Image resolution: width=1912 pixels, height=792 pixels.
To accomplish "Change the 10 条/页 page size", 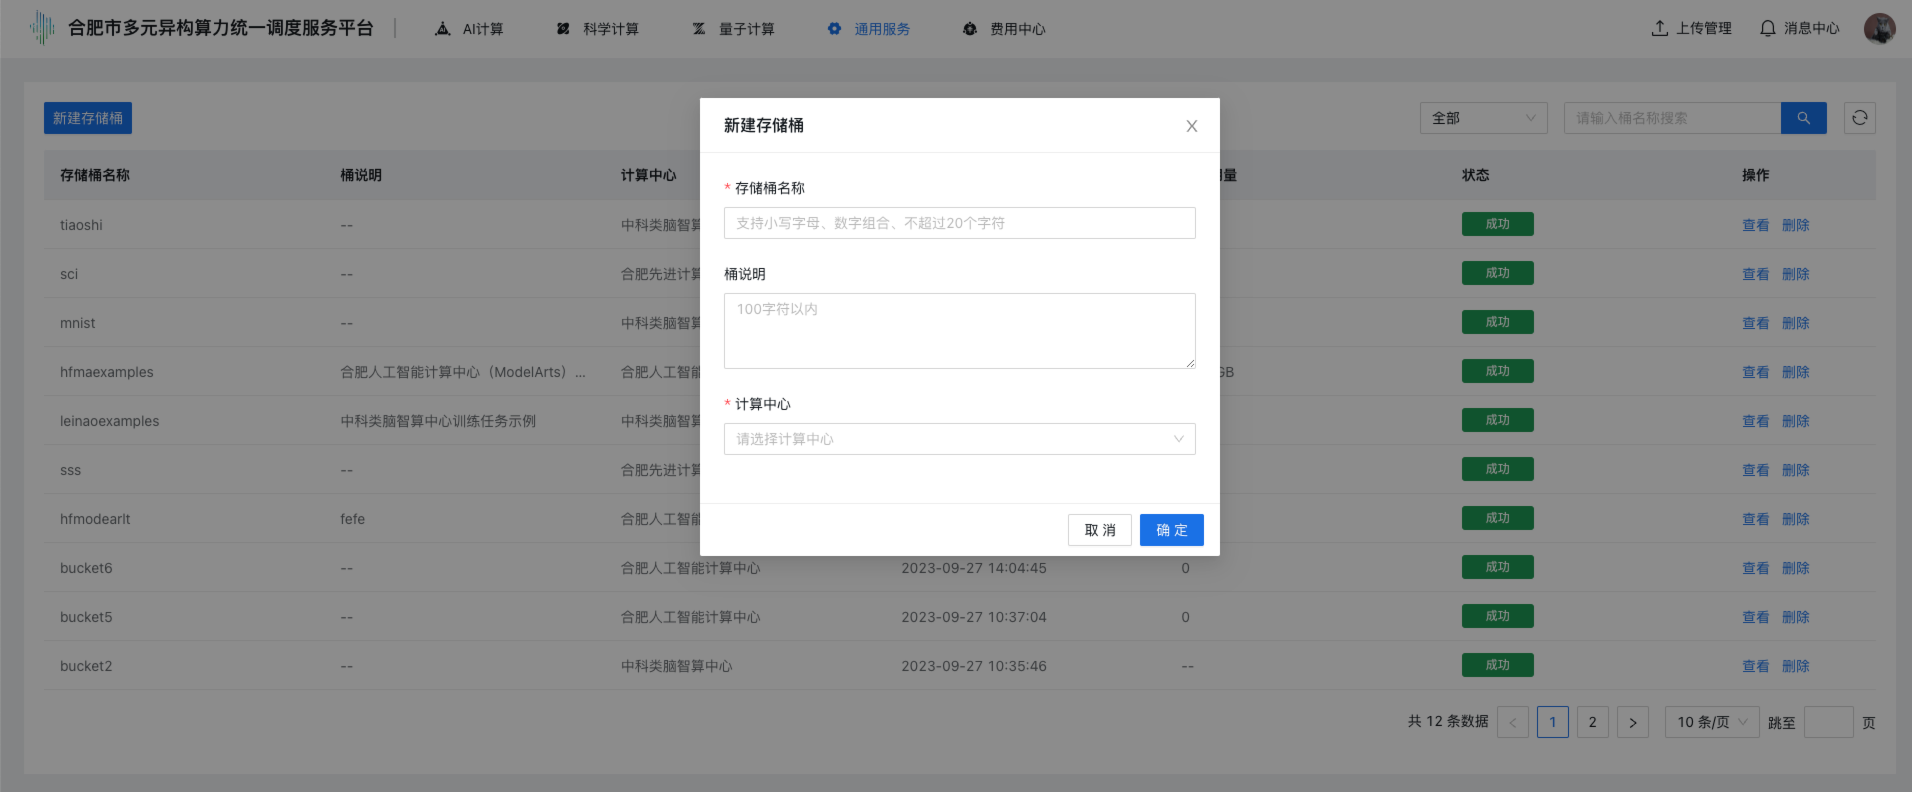I will pyautogui.click(x=1711, y=722).
